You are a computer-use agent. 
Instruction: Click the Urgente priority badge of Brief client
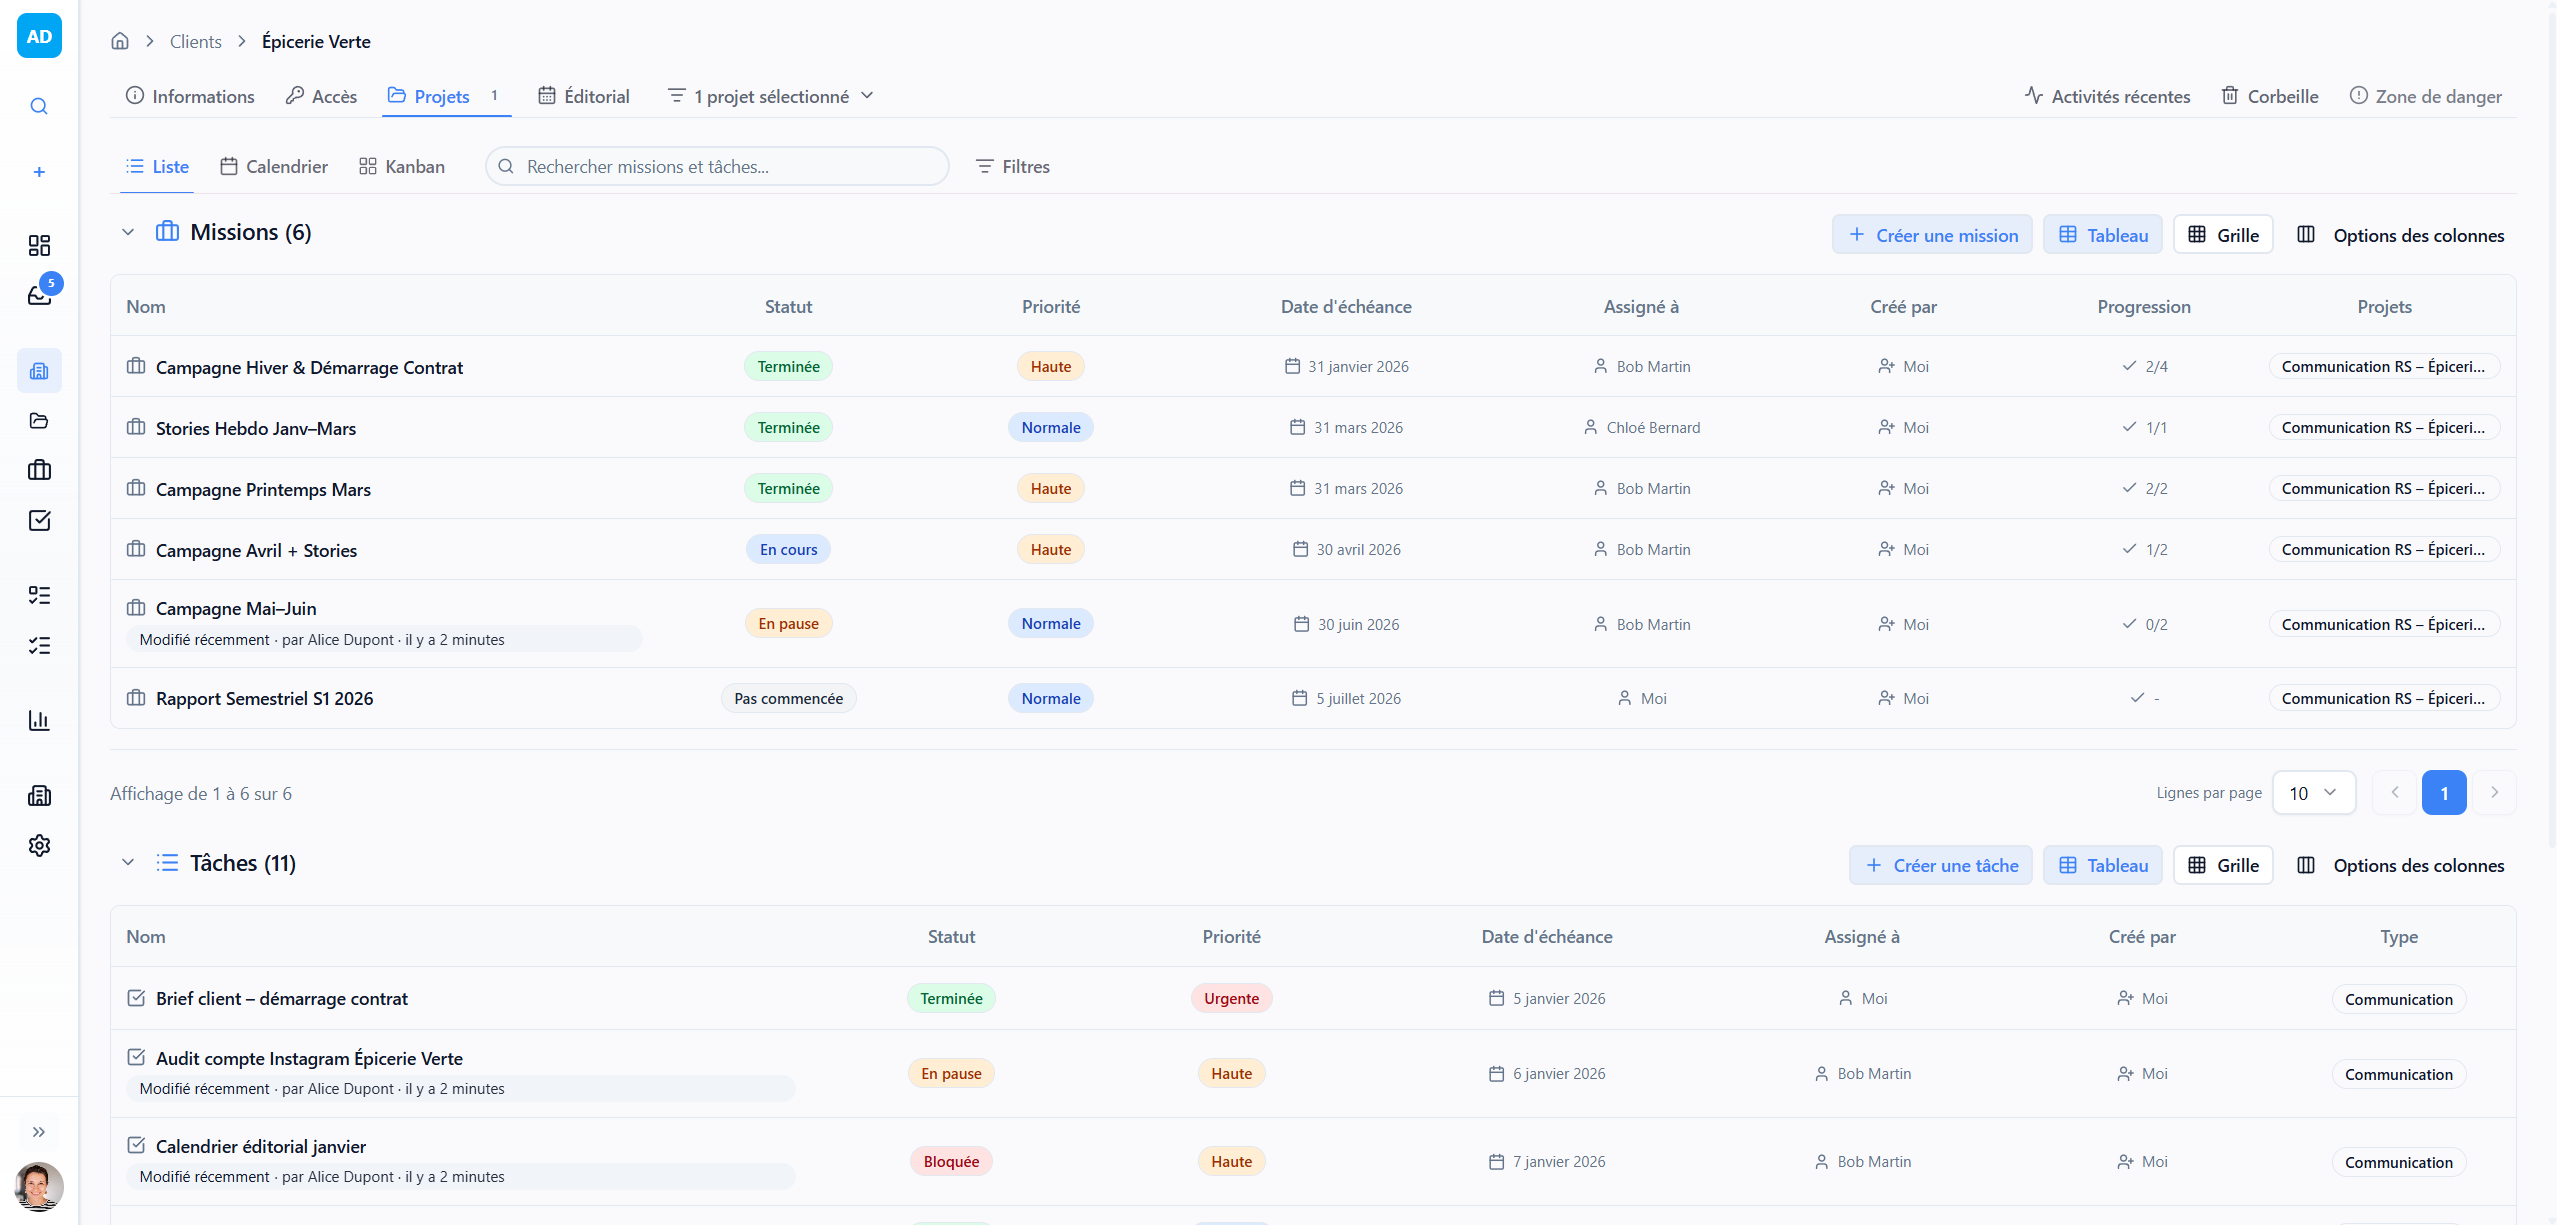(x=1231, y=998)
